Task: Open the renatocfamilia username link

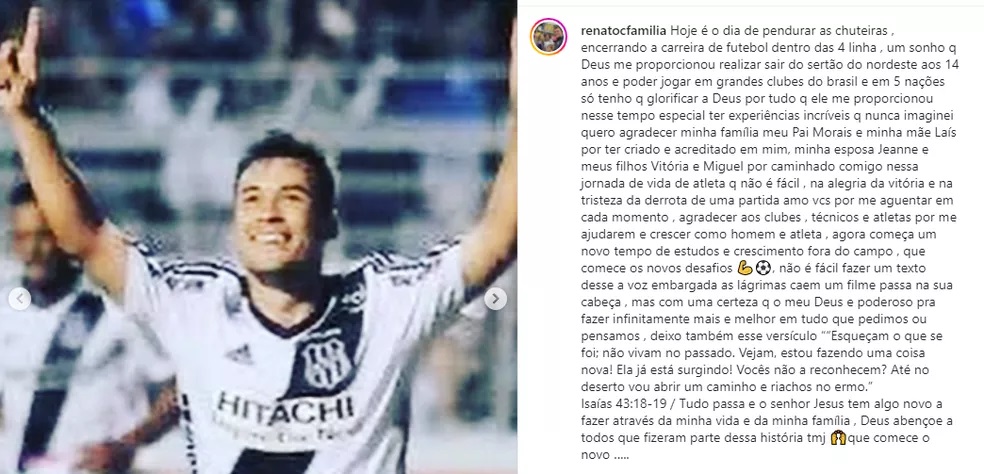Action: click(x=623, y=30)
